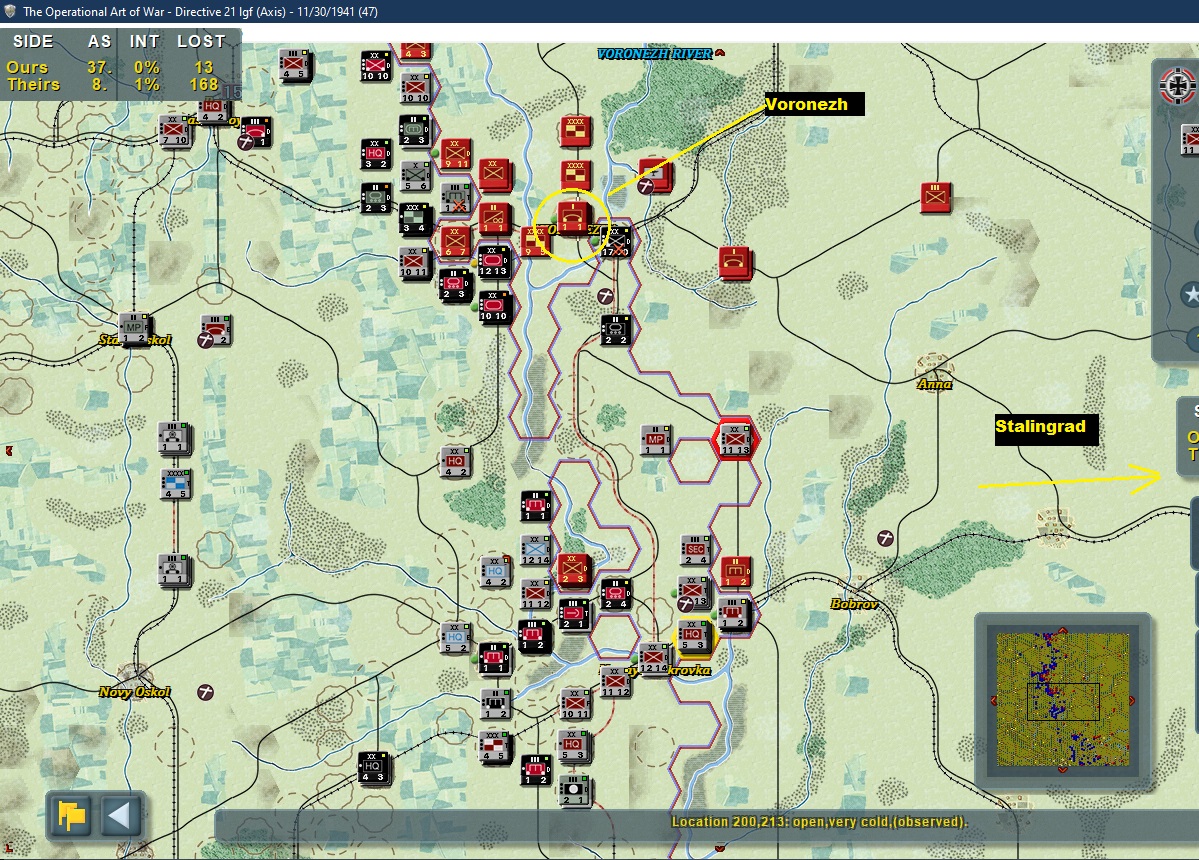Click the minimap top scroll arrow
Image resolution: width=1199 pixels, height=860 pixels.
coord(1063,631)
